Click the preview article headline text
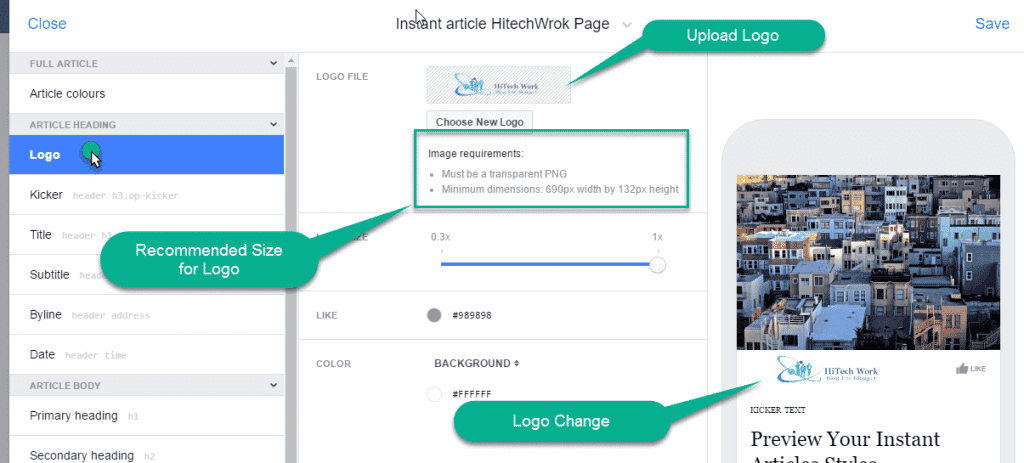1024x463 pixels. [x=845, y=447]
